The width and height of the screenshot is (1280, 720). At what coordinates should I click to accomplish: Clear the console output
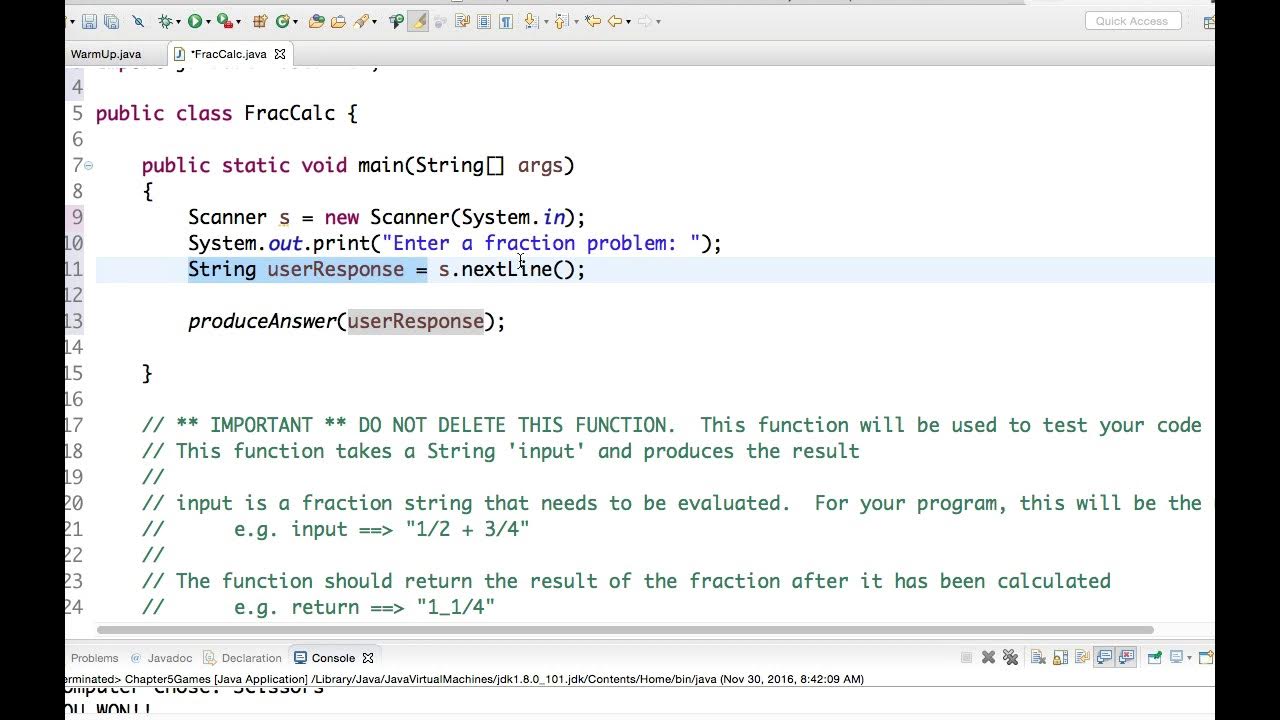click(1038, 657)
